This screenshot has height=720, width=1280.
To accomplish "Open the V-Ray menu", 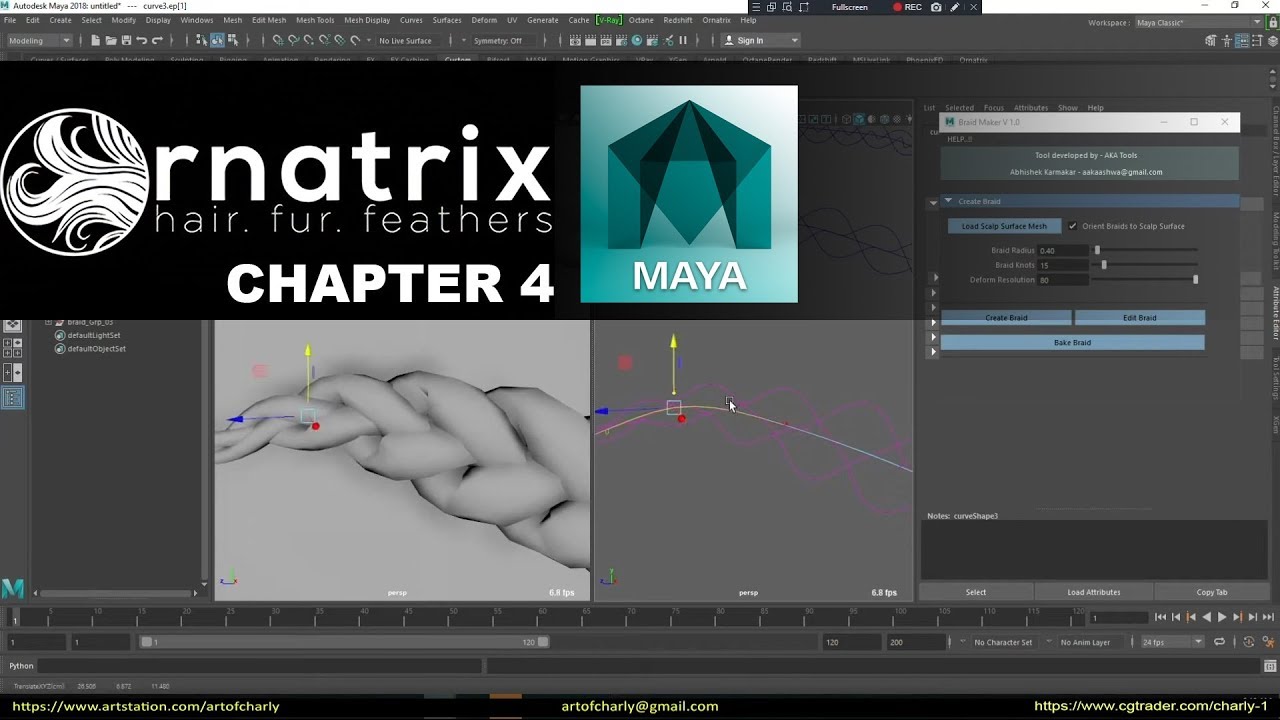I will pos(608,20).
